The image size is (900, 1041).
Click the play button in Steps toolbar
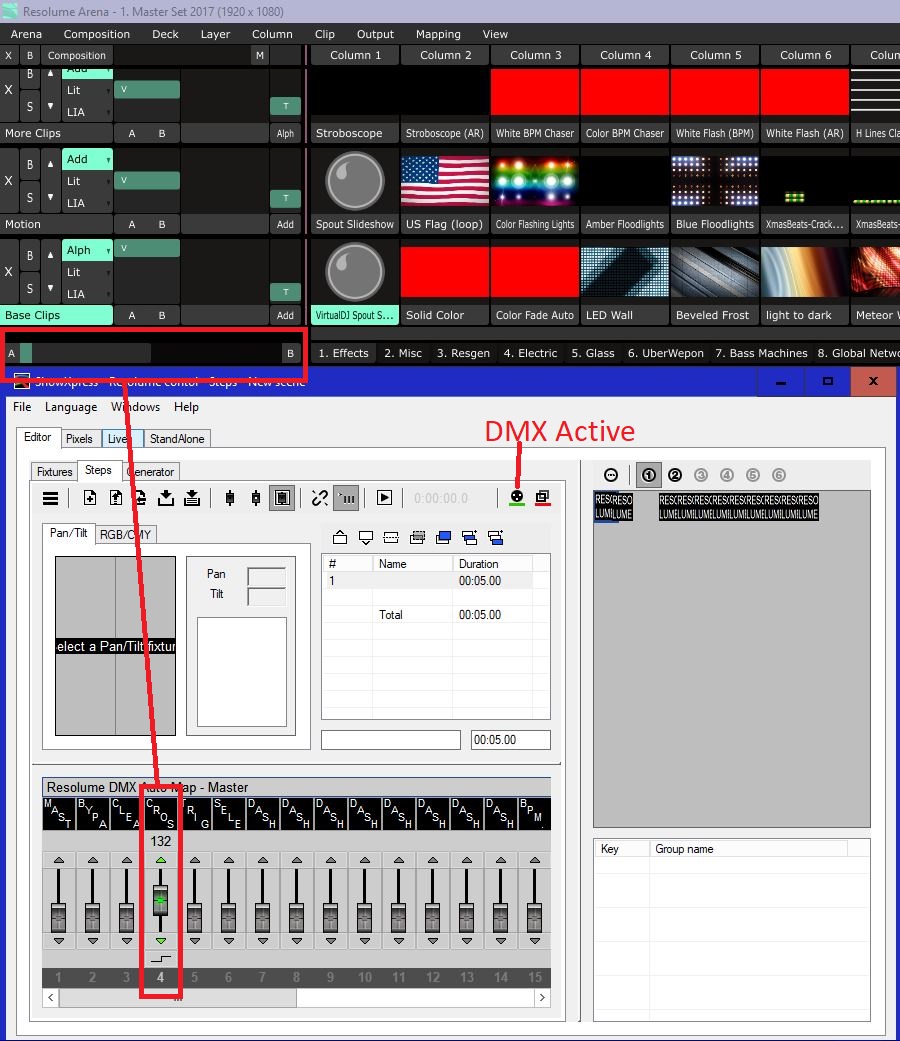pos(384,498)
